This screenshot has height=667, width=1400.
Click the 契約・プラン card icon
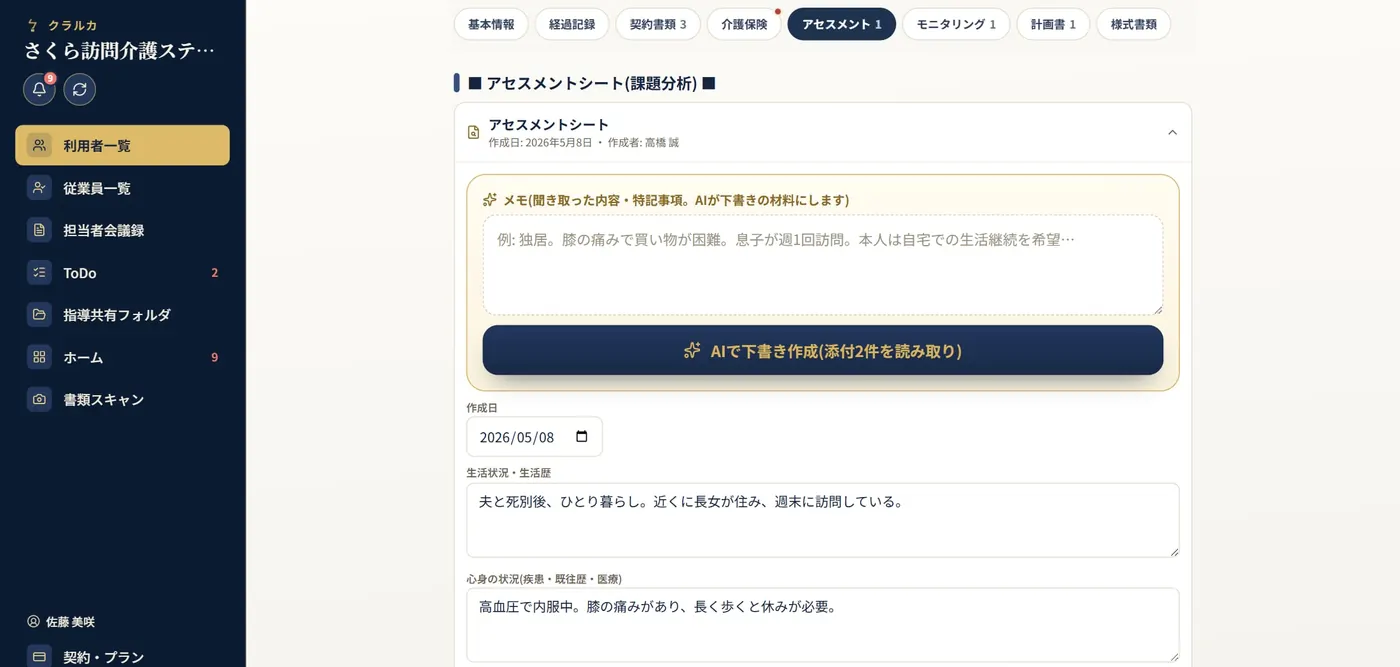39,657
